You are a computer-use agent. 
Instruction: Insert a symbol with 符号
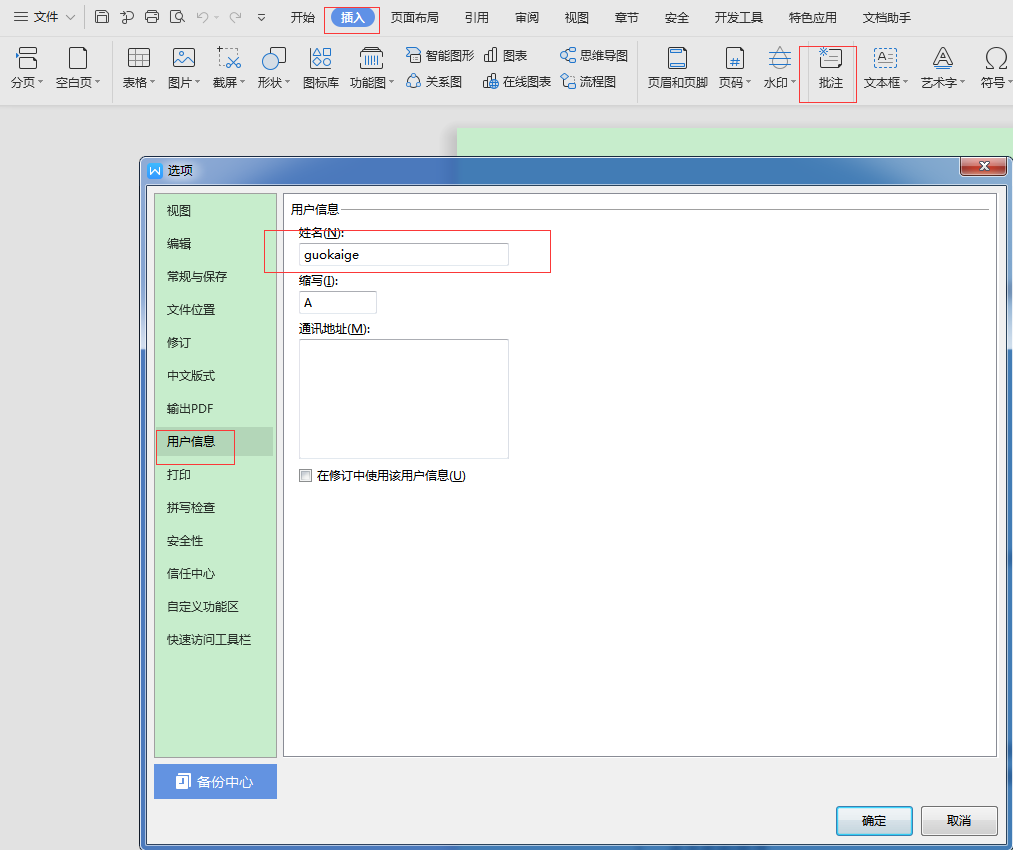pos(996,68)
